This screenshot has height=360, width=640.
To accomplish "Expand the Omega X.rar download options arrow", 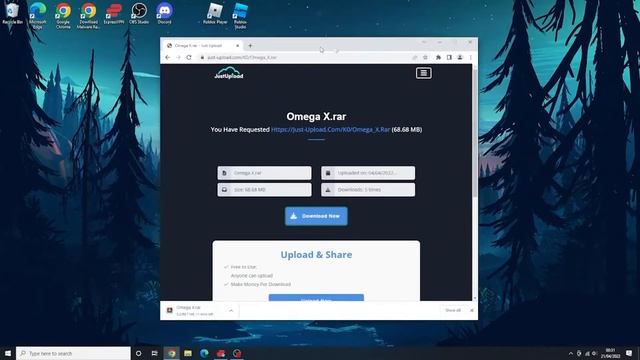I will pyautogui.click(x=231, y=311).
